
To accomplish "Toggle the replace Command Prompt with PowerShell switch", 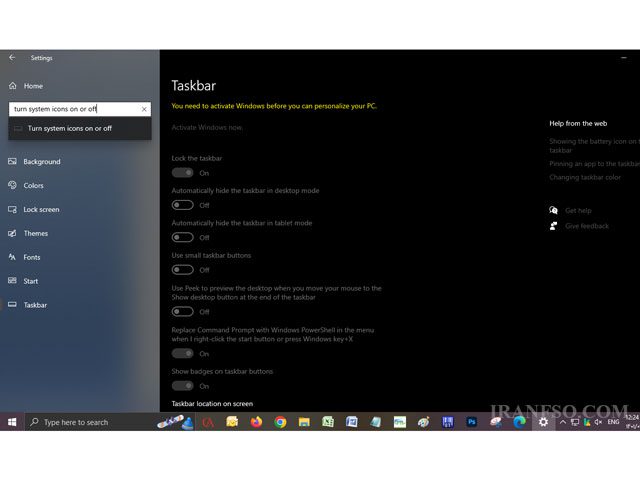I will [x=182, y=353].
